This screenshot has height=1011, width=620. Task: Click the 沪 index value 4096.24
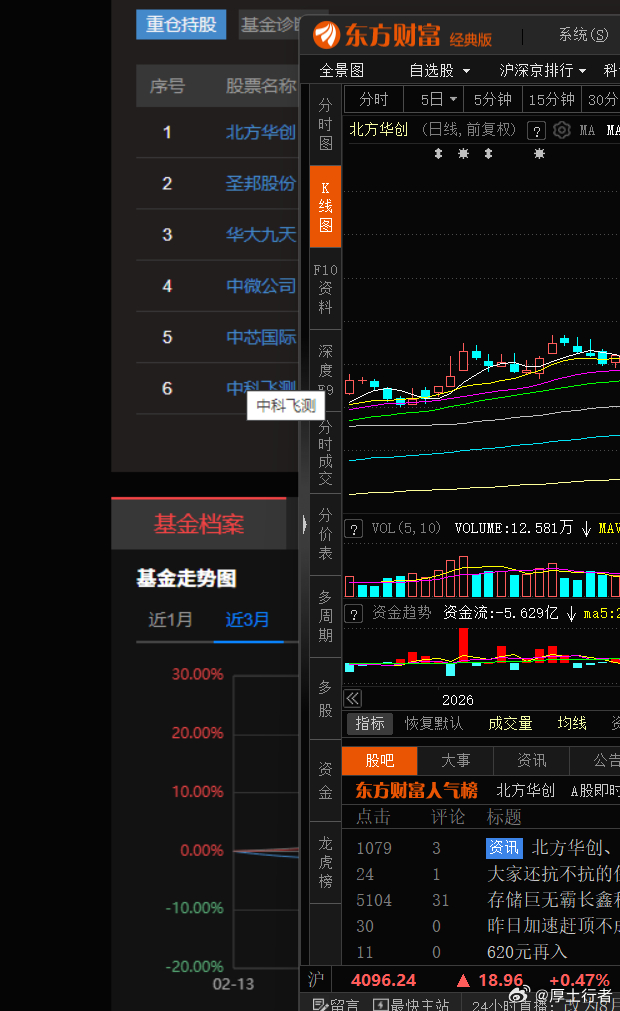383,981
